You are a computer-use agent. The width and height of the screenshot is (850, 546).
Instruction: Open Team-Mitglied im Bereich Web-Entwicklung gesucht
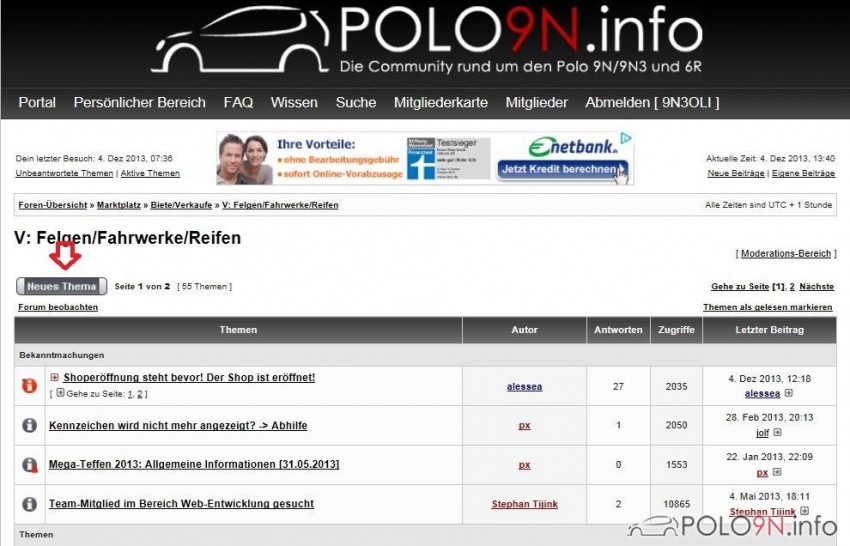181,504
